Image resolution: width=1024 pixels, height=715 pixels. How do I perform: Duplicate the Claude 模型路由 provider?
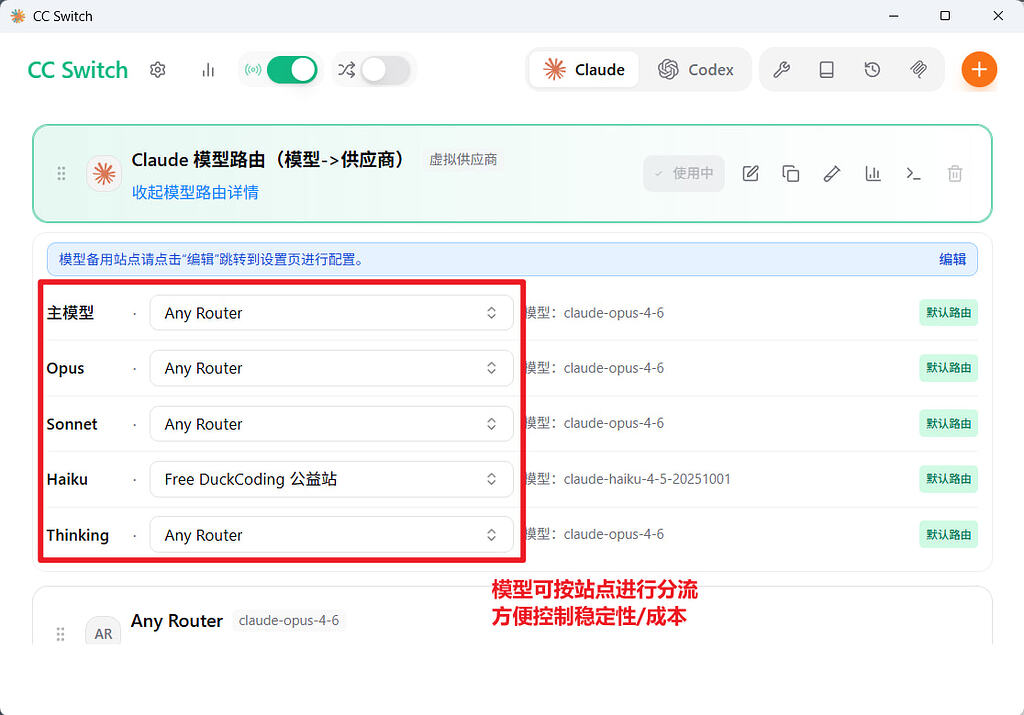[x=791, y=173]
